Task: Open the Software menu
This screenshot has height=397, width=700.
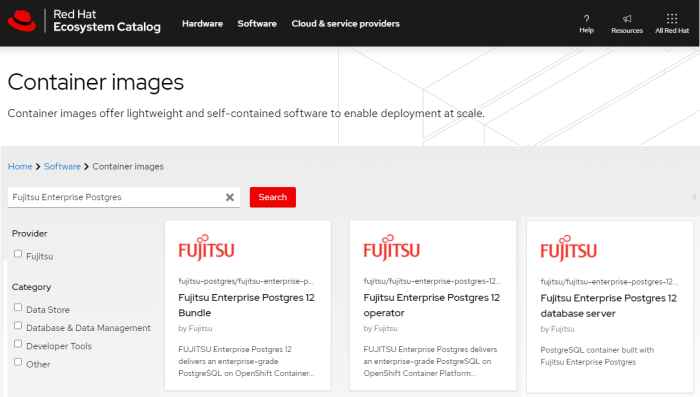Action: [x=257, y=24]
